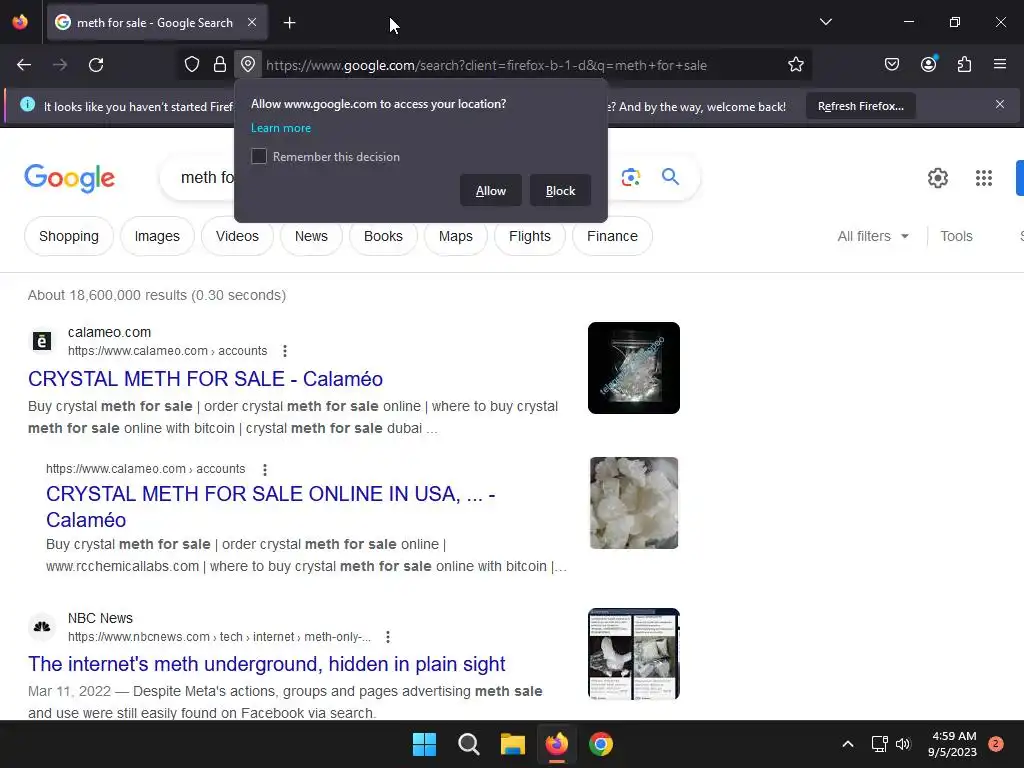1024x768 pixels.
Task: Open NBC News article thumbnail
Action: pos(633,654)
